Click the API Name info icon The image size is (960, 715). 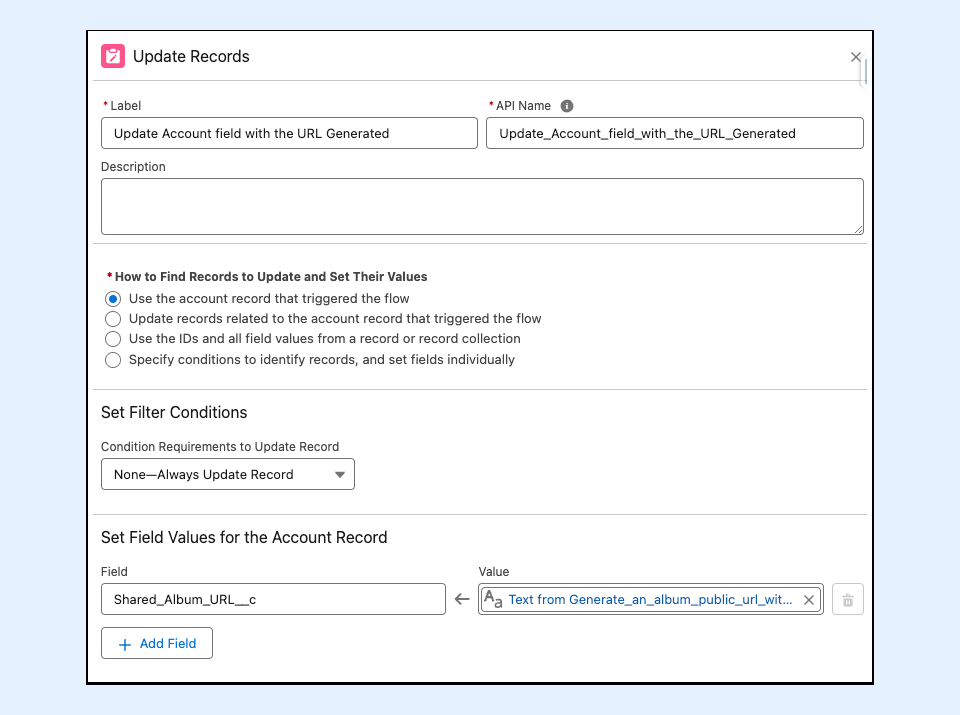567,106
